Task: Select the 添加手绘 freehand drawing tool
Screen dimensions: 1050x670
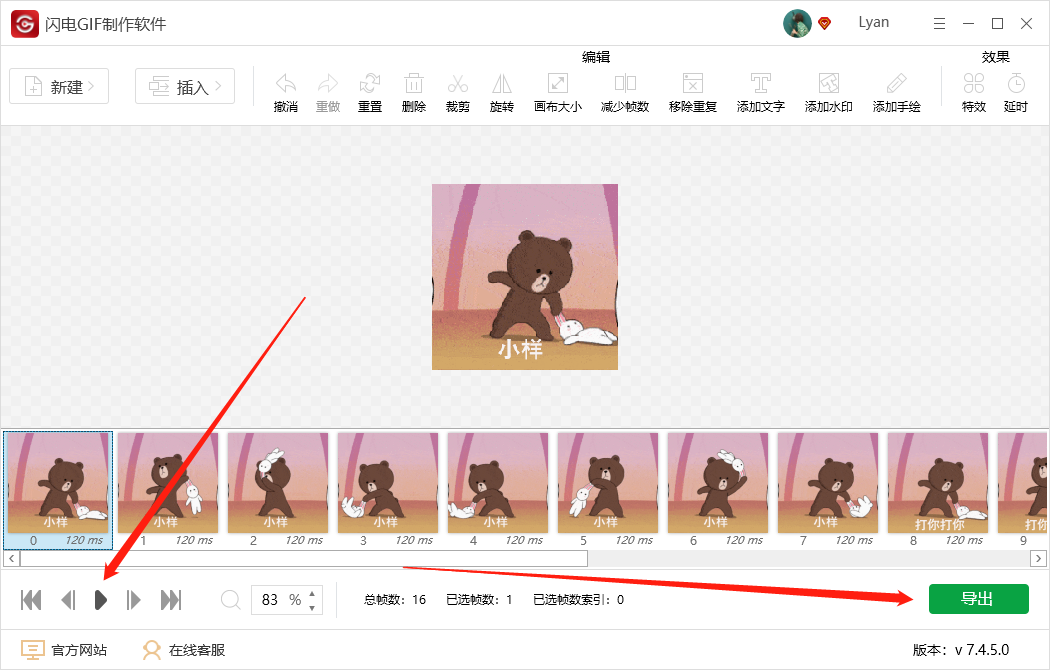Action: (897, 84)
